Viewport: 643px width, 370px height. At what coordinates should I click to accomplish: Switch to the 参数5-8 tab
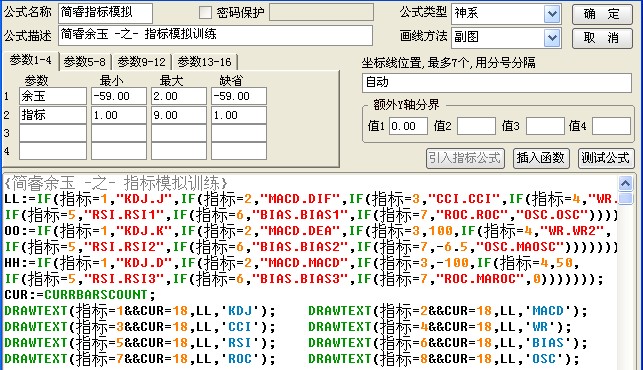84,62
